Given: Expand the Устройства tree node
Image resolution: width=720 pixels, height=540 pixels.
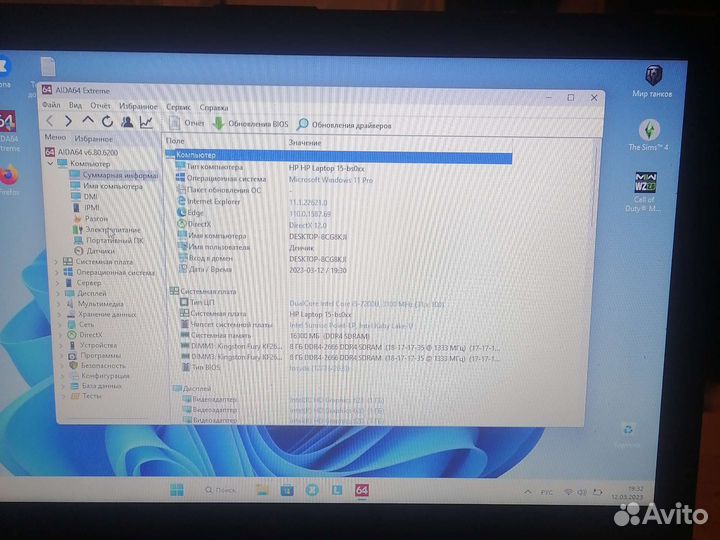Looking at the screenshot, I should pyautogui.click(x=62, y=345).
